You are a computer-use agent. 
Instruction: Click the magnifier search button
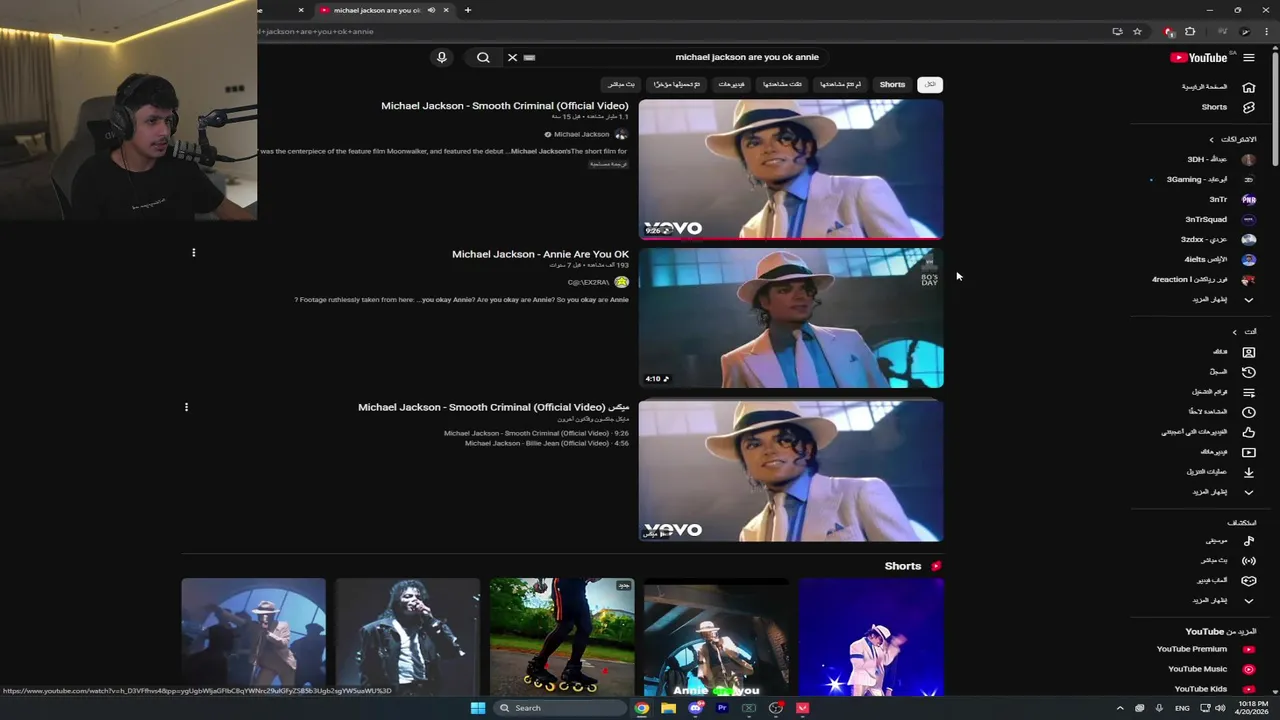[x=483, y=57]
